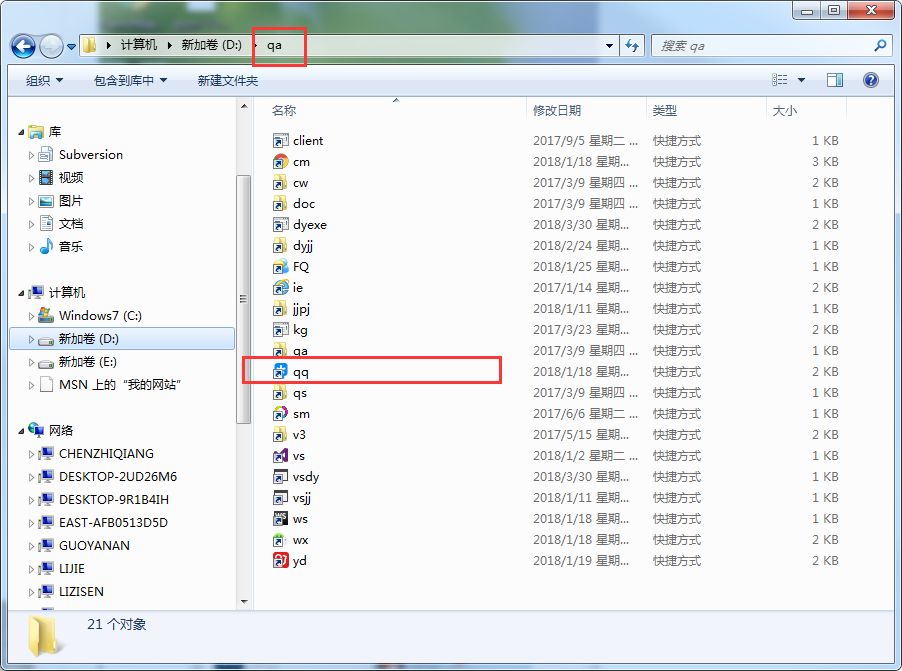902x671 pixels.
Task: Select the ie Internet Explorer shortcut icon
Action: click(280, 288)
